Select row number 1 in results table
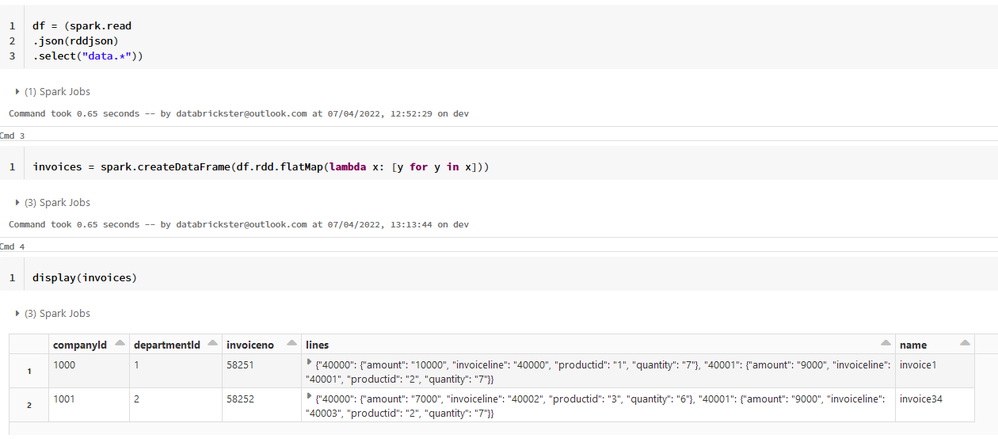This screenshot has height=439, width=998. (x=29, y=370)
